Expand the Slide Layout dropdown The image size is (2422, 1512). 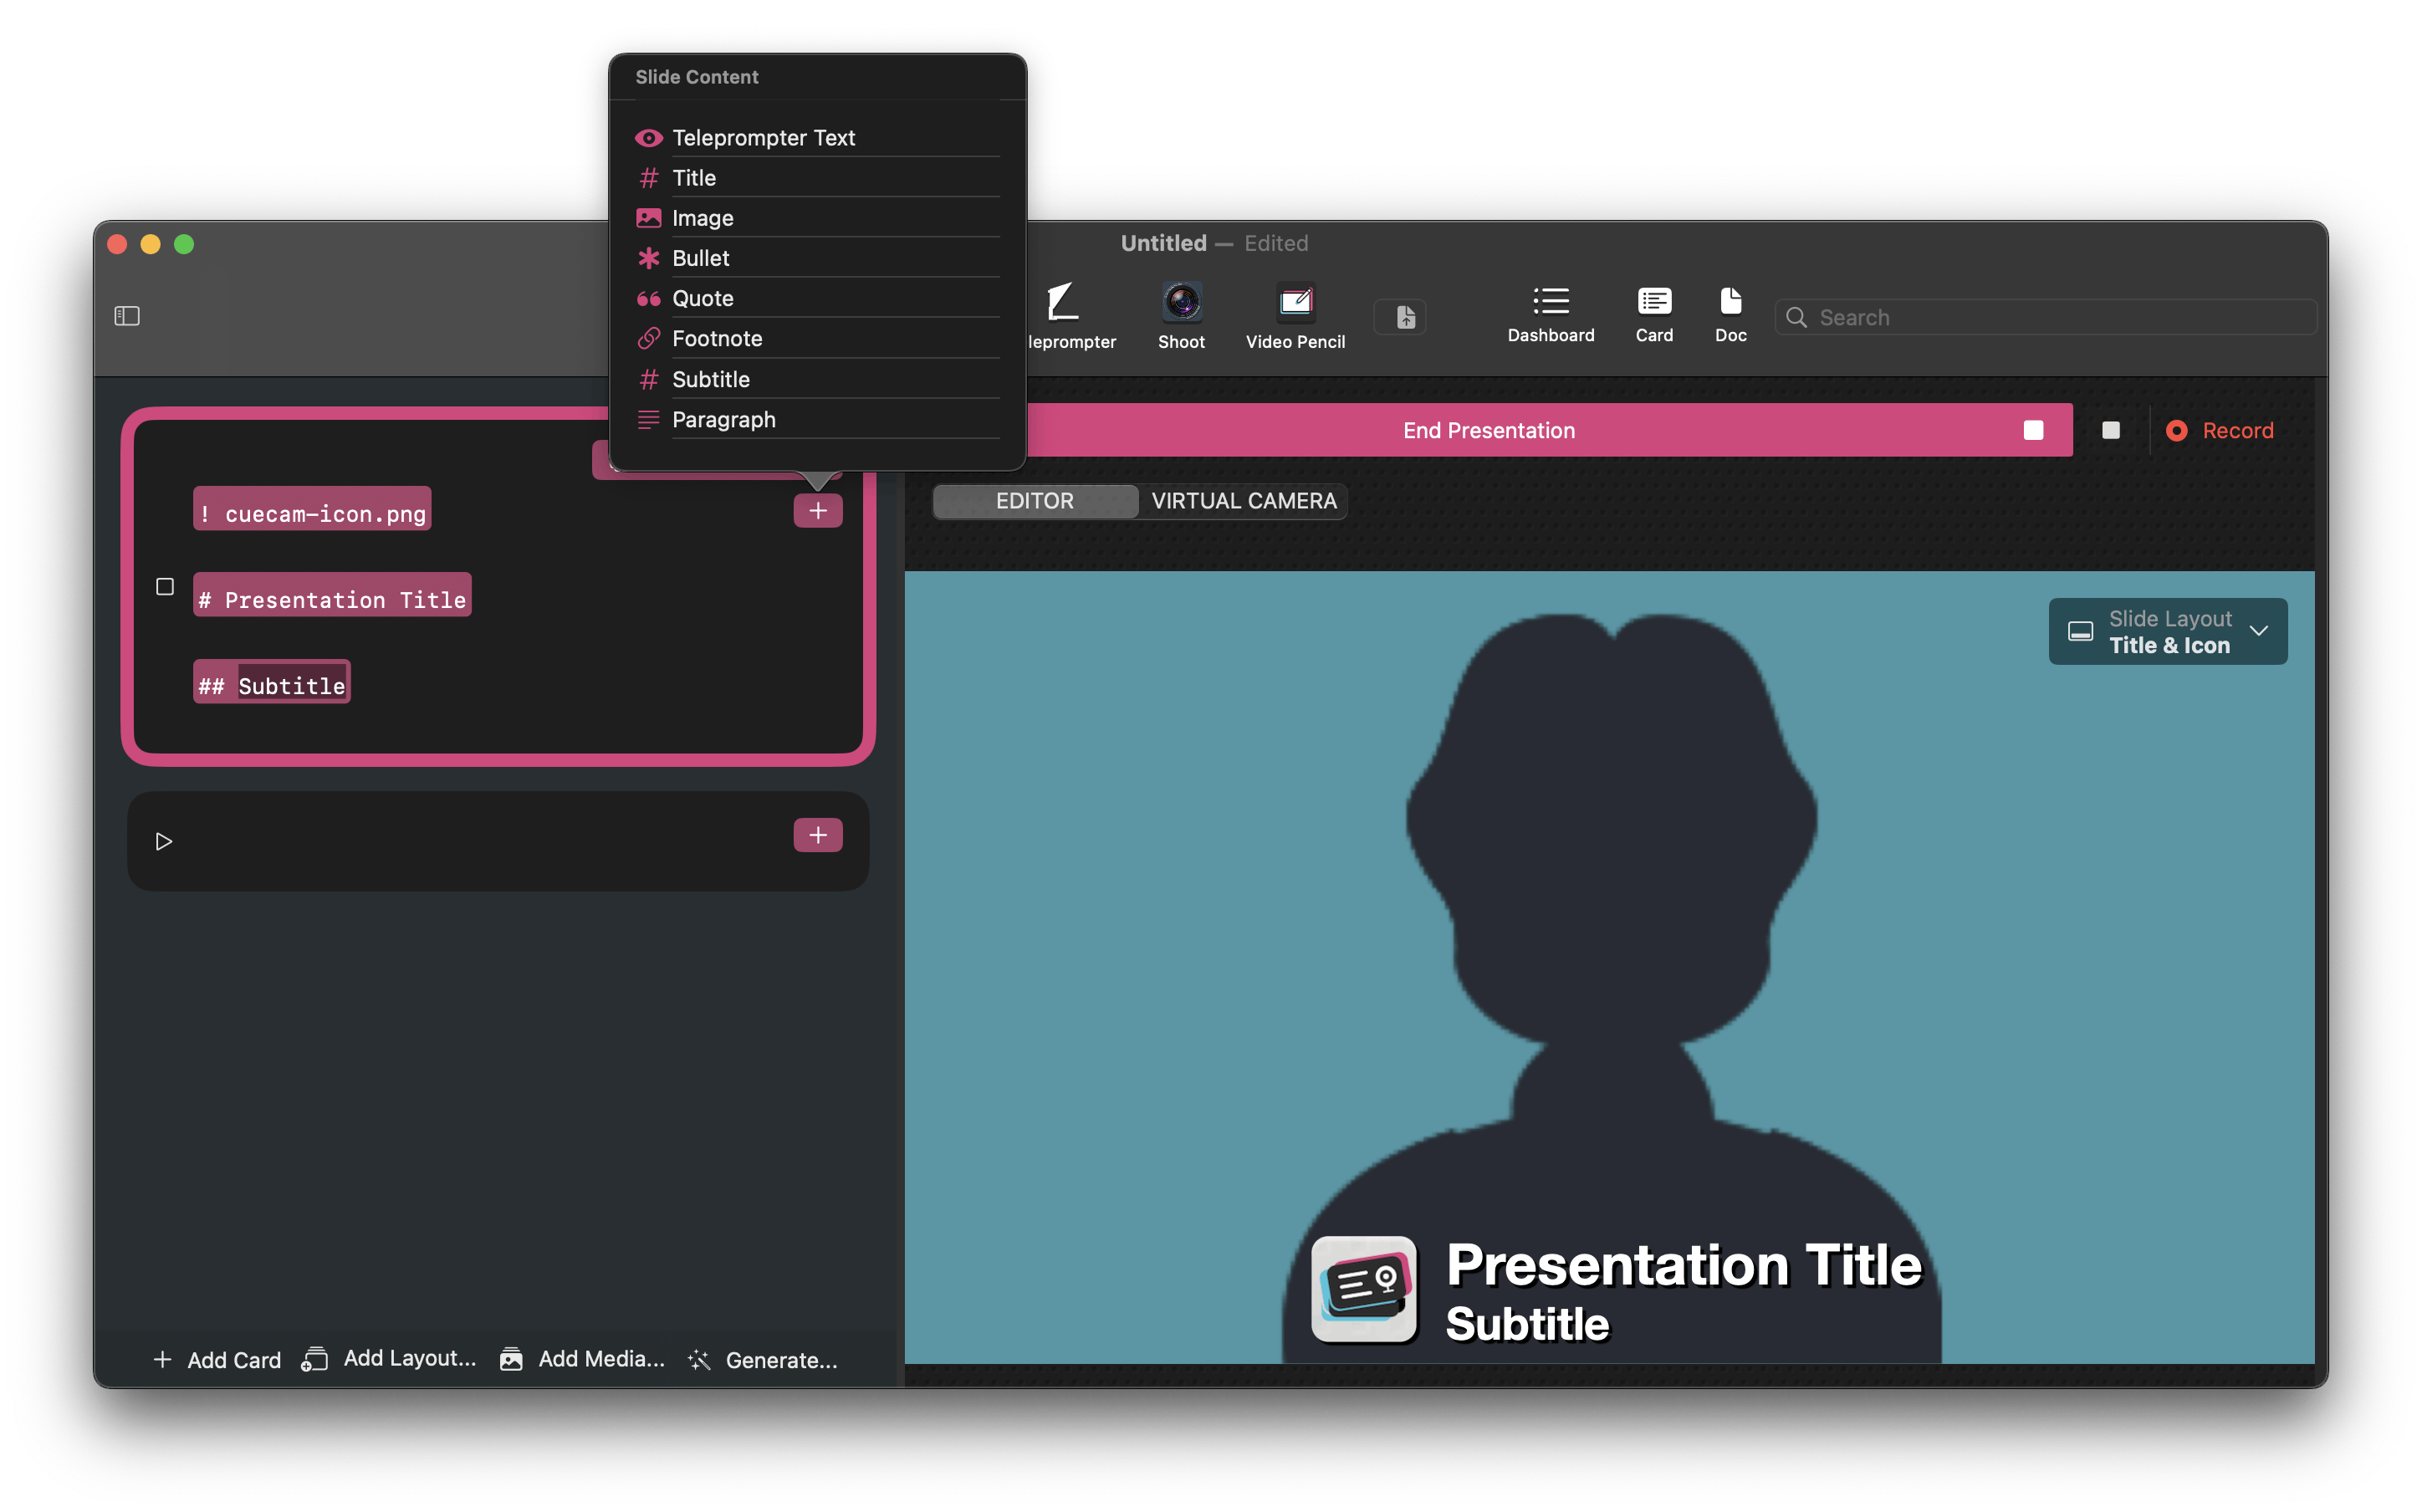tap(2167, 632)
